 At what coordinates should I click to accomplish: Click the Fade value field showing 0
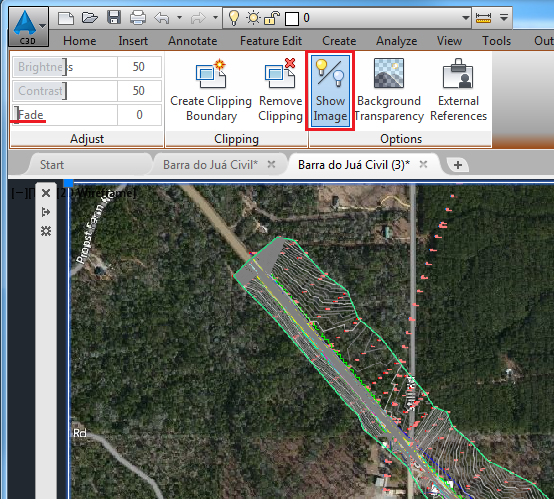pos(139,115)
